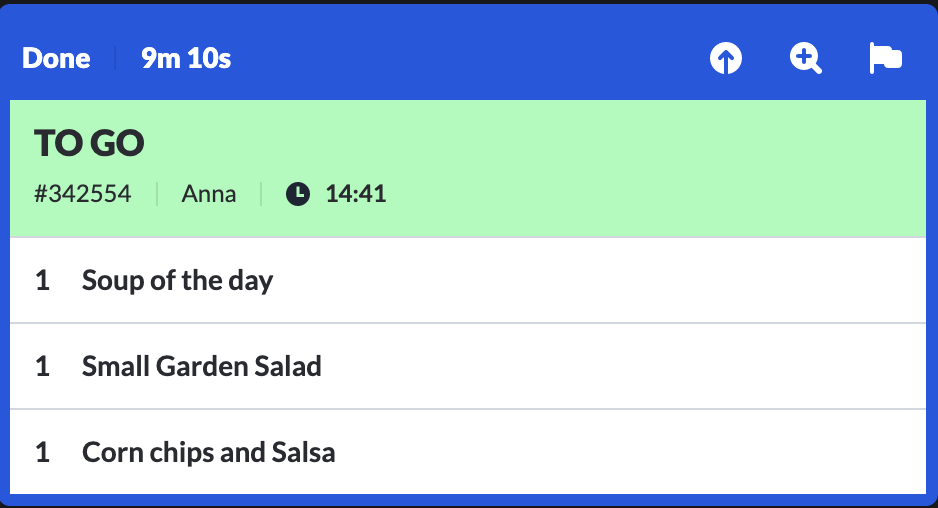Click the 14:41 order time

[356, 194]
